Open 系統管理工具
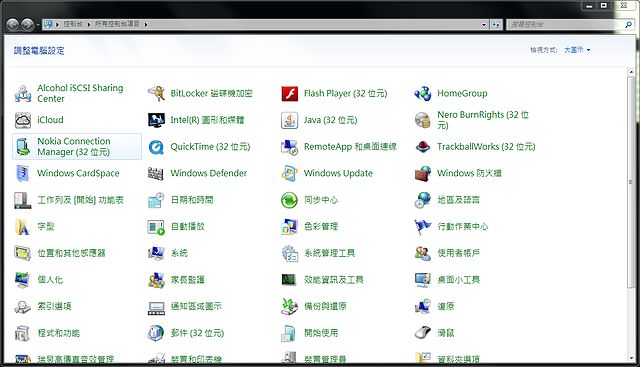 coord(329,253)
